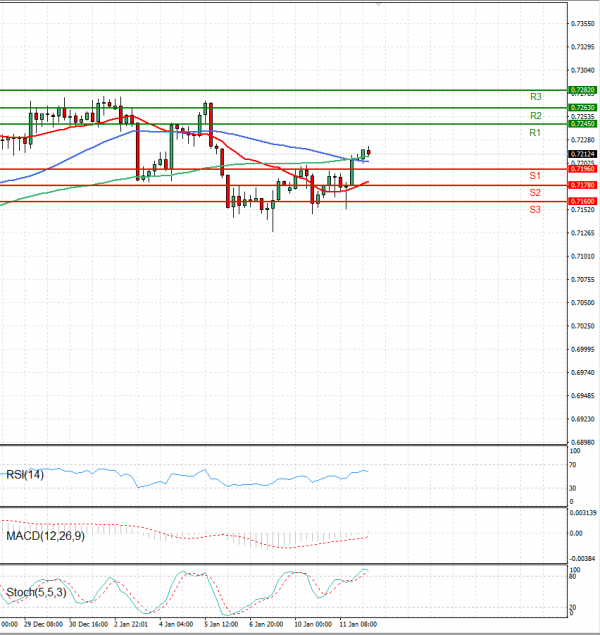
Task: Click the 0.69485 price axis value
Action: coord(583,396)
